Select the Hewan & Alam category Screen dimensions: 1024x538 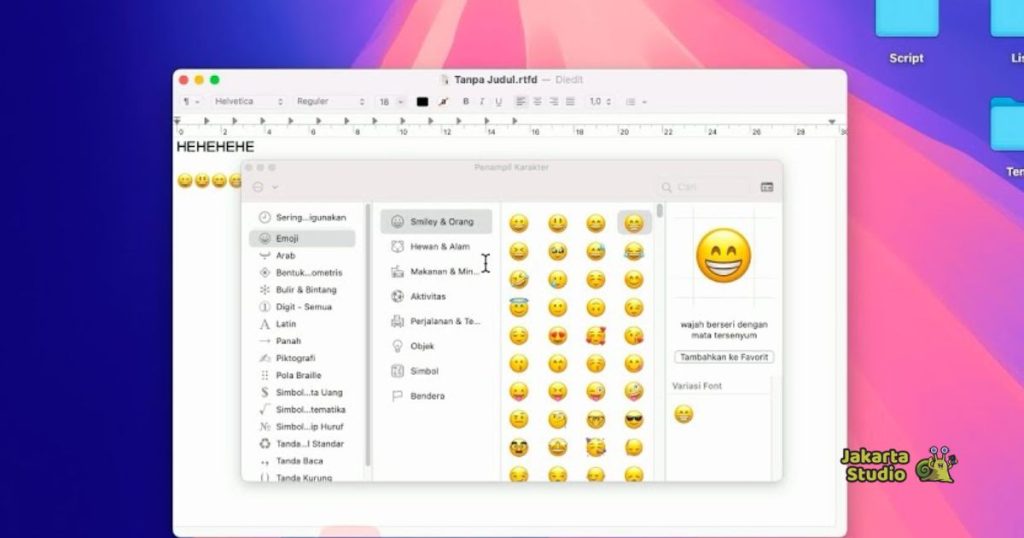(439, 246)
